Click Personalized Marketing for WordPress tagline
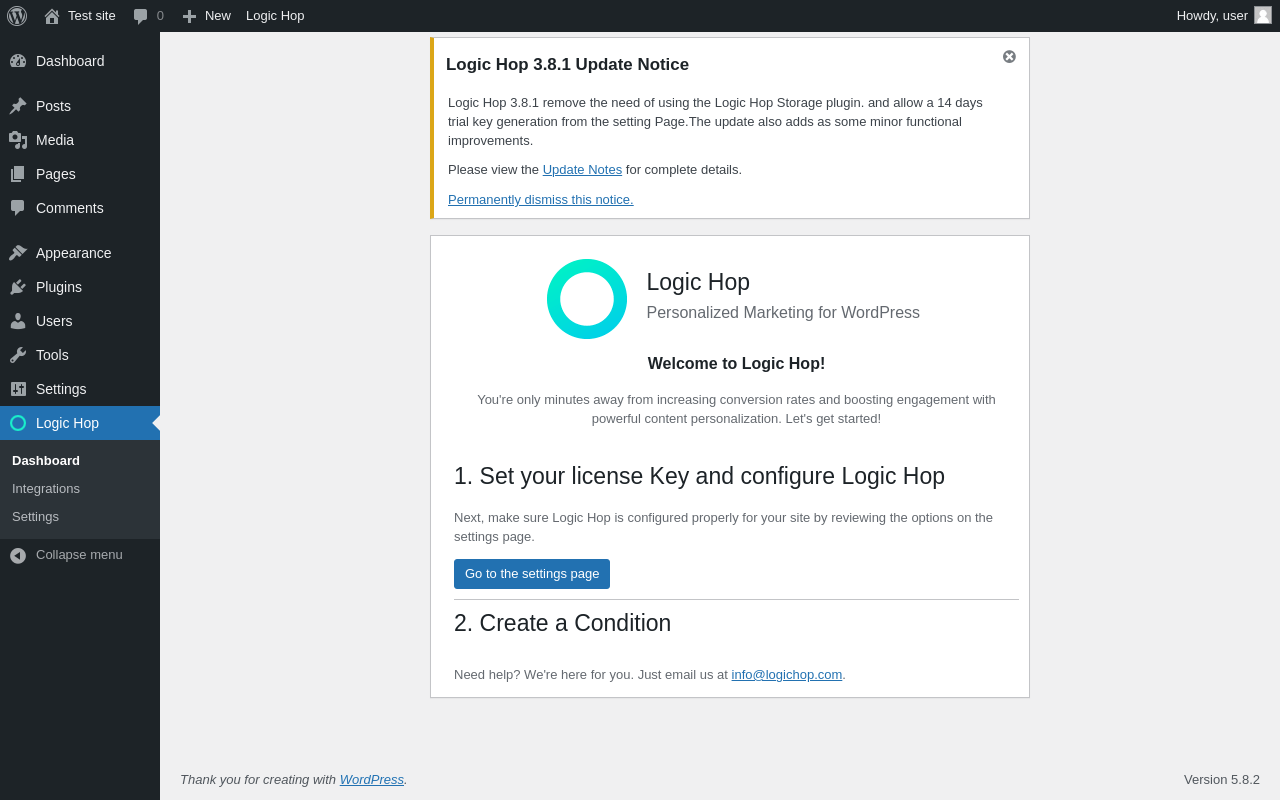The image size is (1280, 800). 783,313
